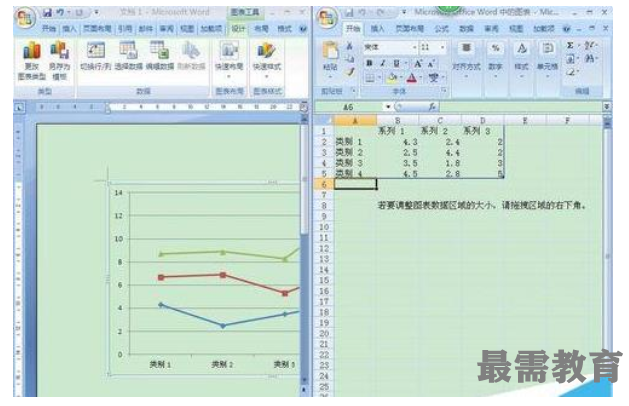
Task: Open the font size dropdown in Excel
Action: pyautogui.click(x=442, y=47)
